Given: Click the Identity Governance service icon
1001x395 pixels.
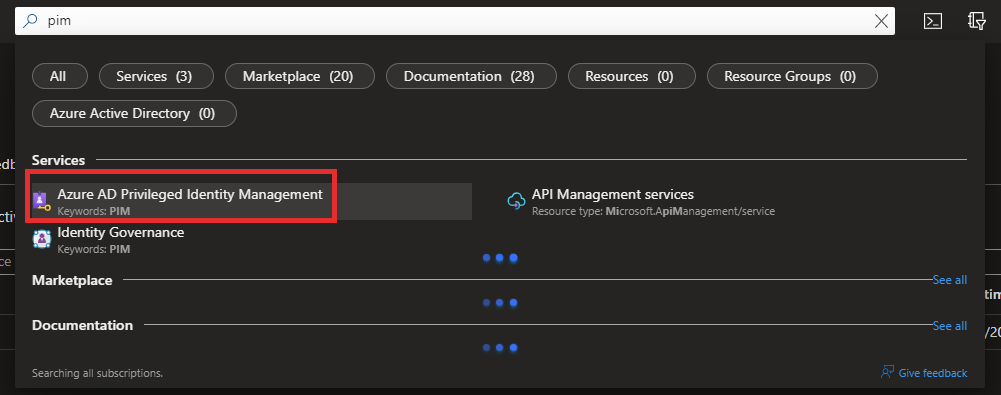Looking at the screenshot, I should [x=41, y=239].
